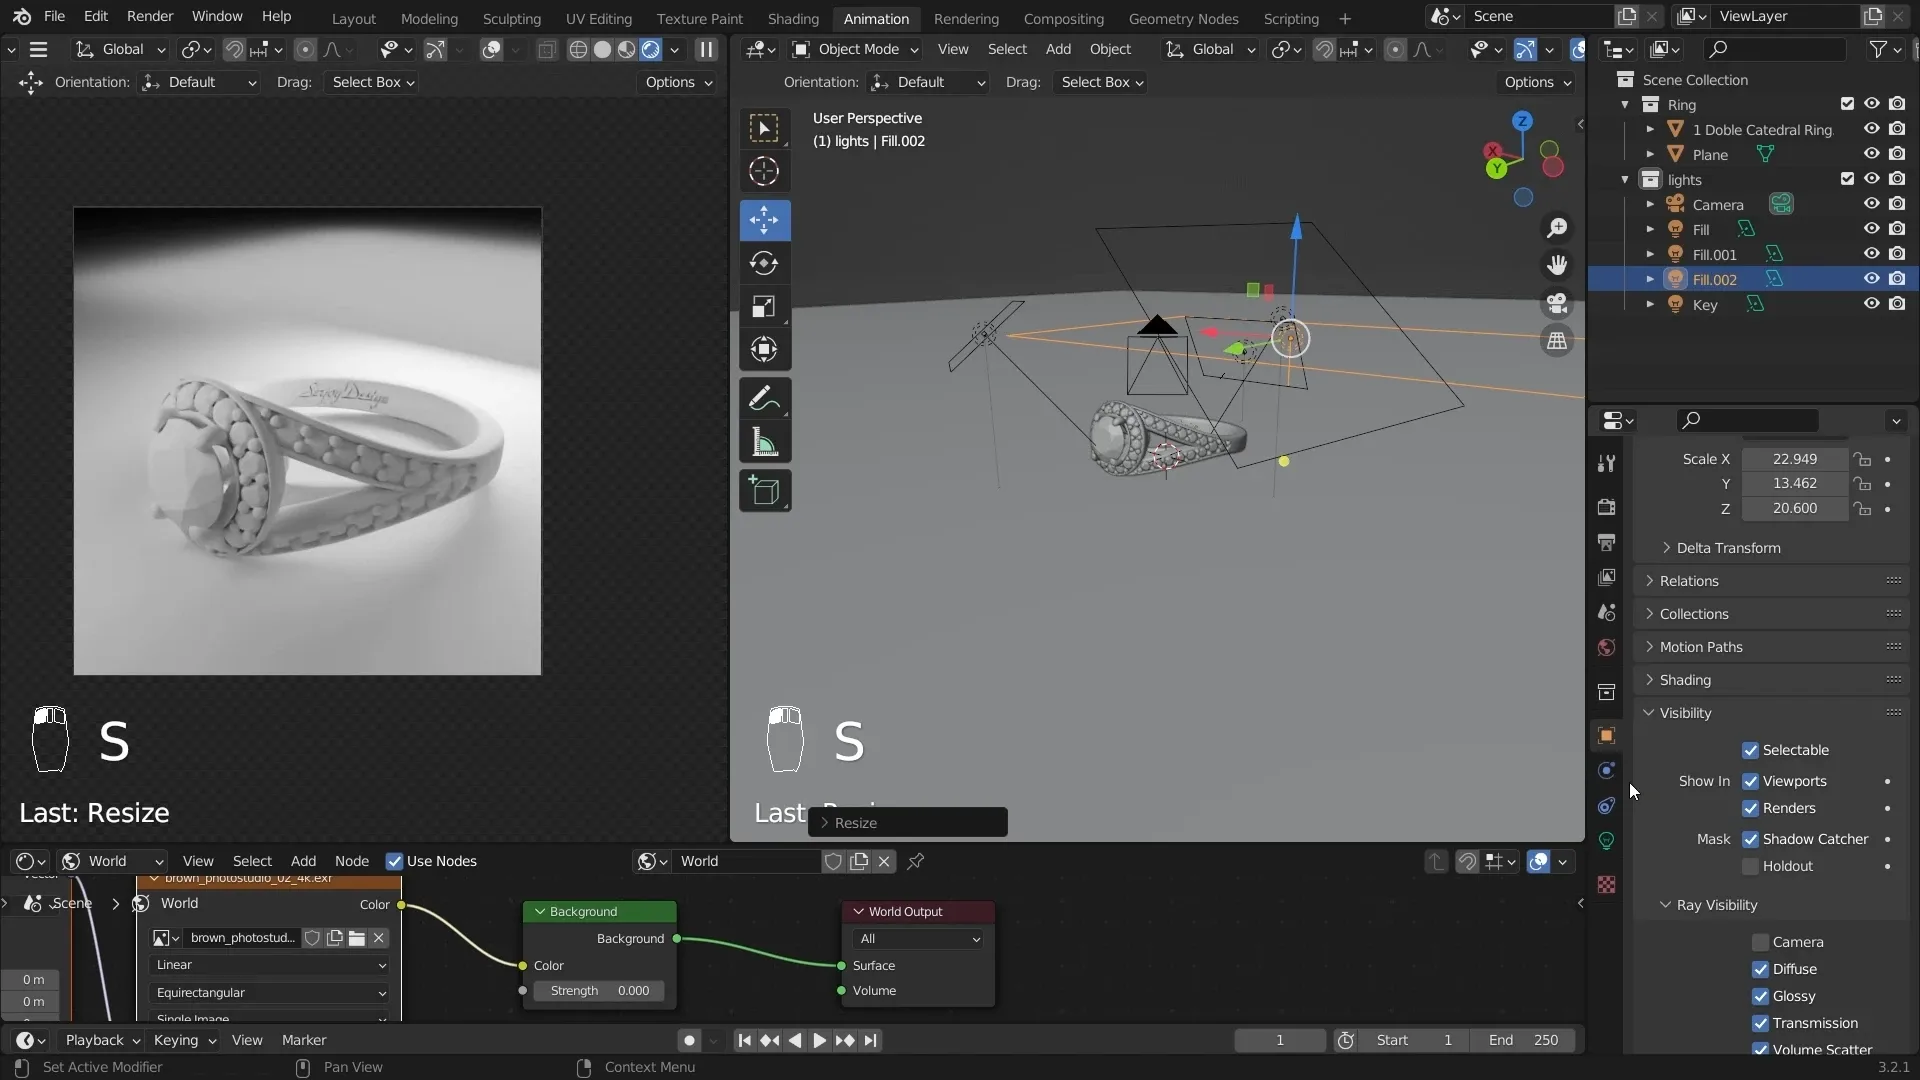
Task: Open the Render menu
Action: point(150,17)
